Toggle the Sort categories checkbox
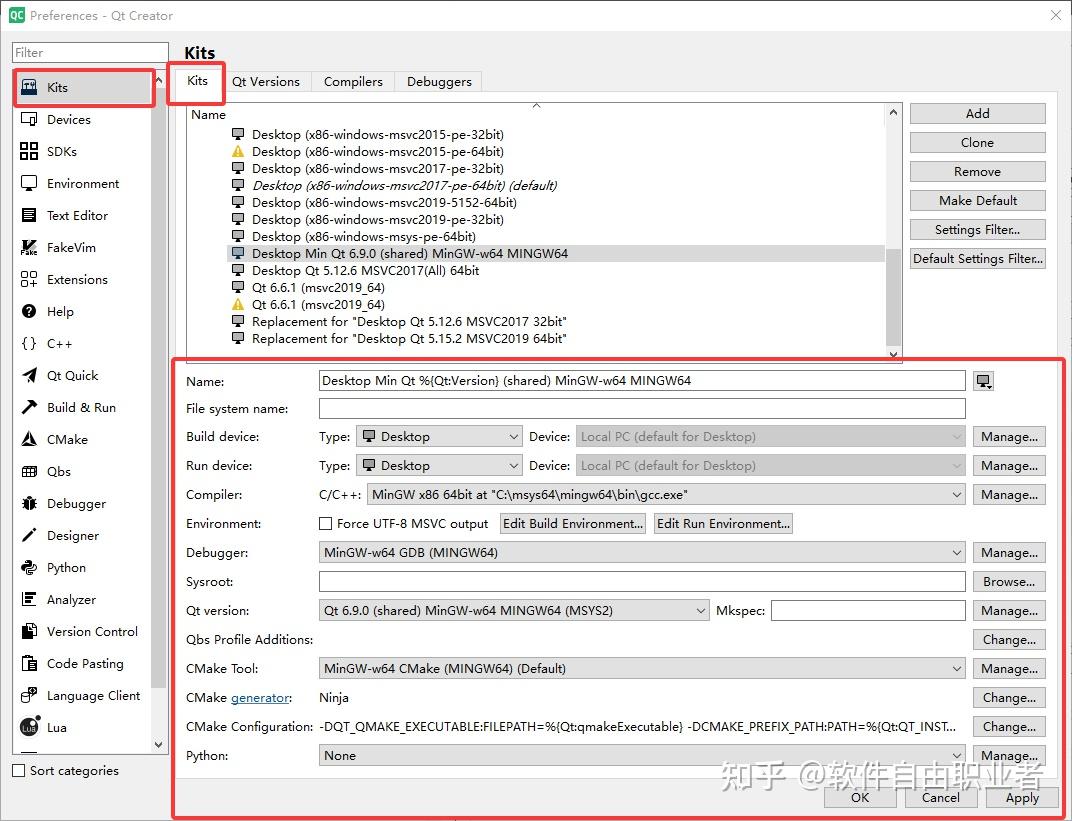1072x821 pixels. tap(17, 770)
